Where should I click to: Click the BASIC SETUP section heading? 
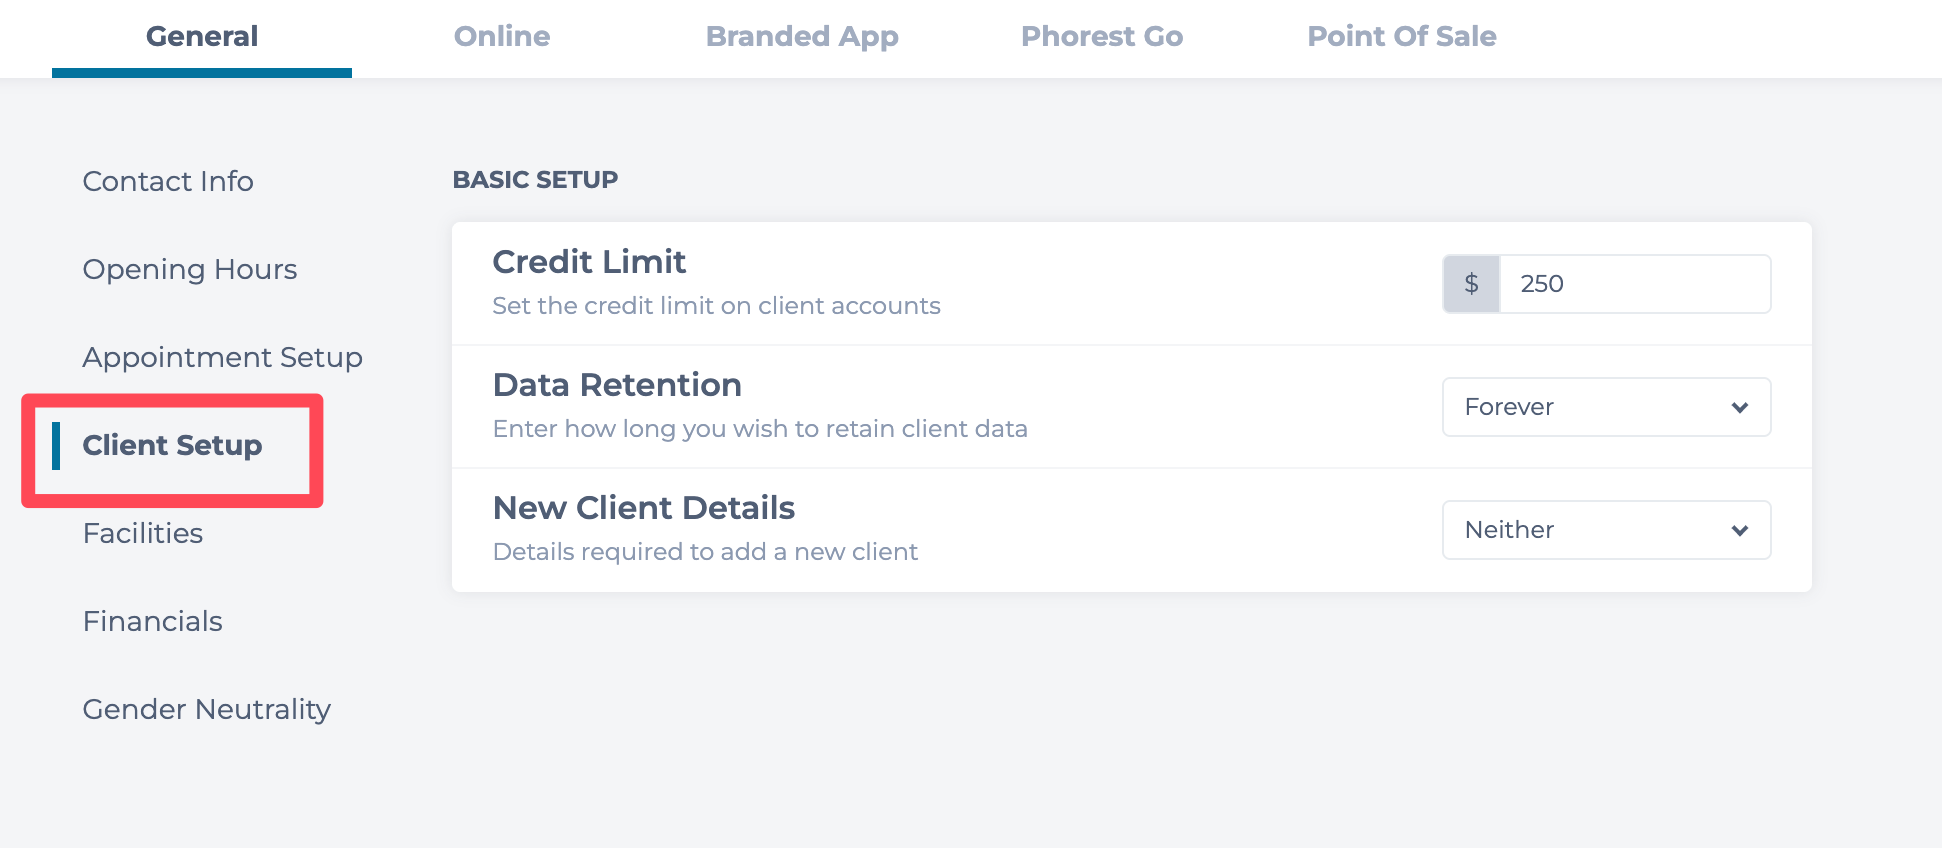point(535,180)
